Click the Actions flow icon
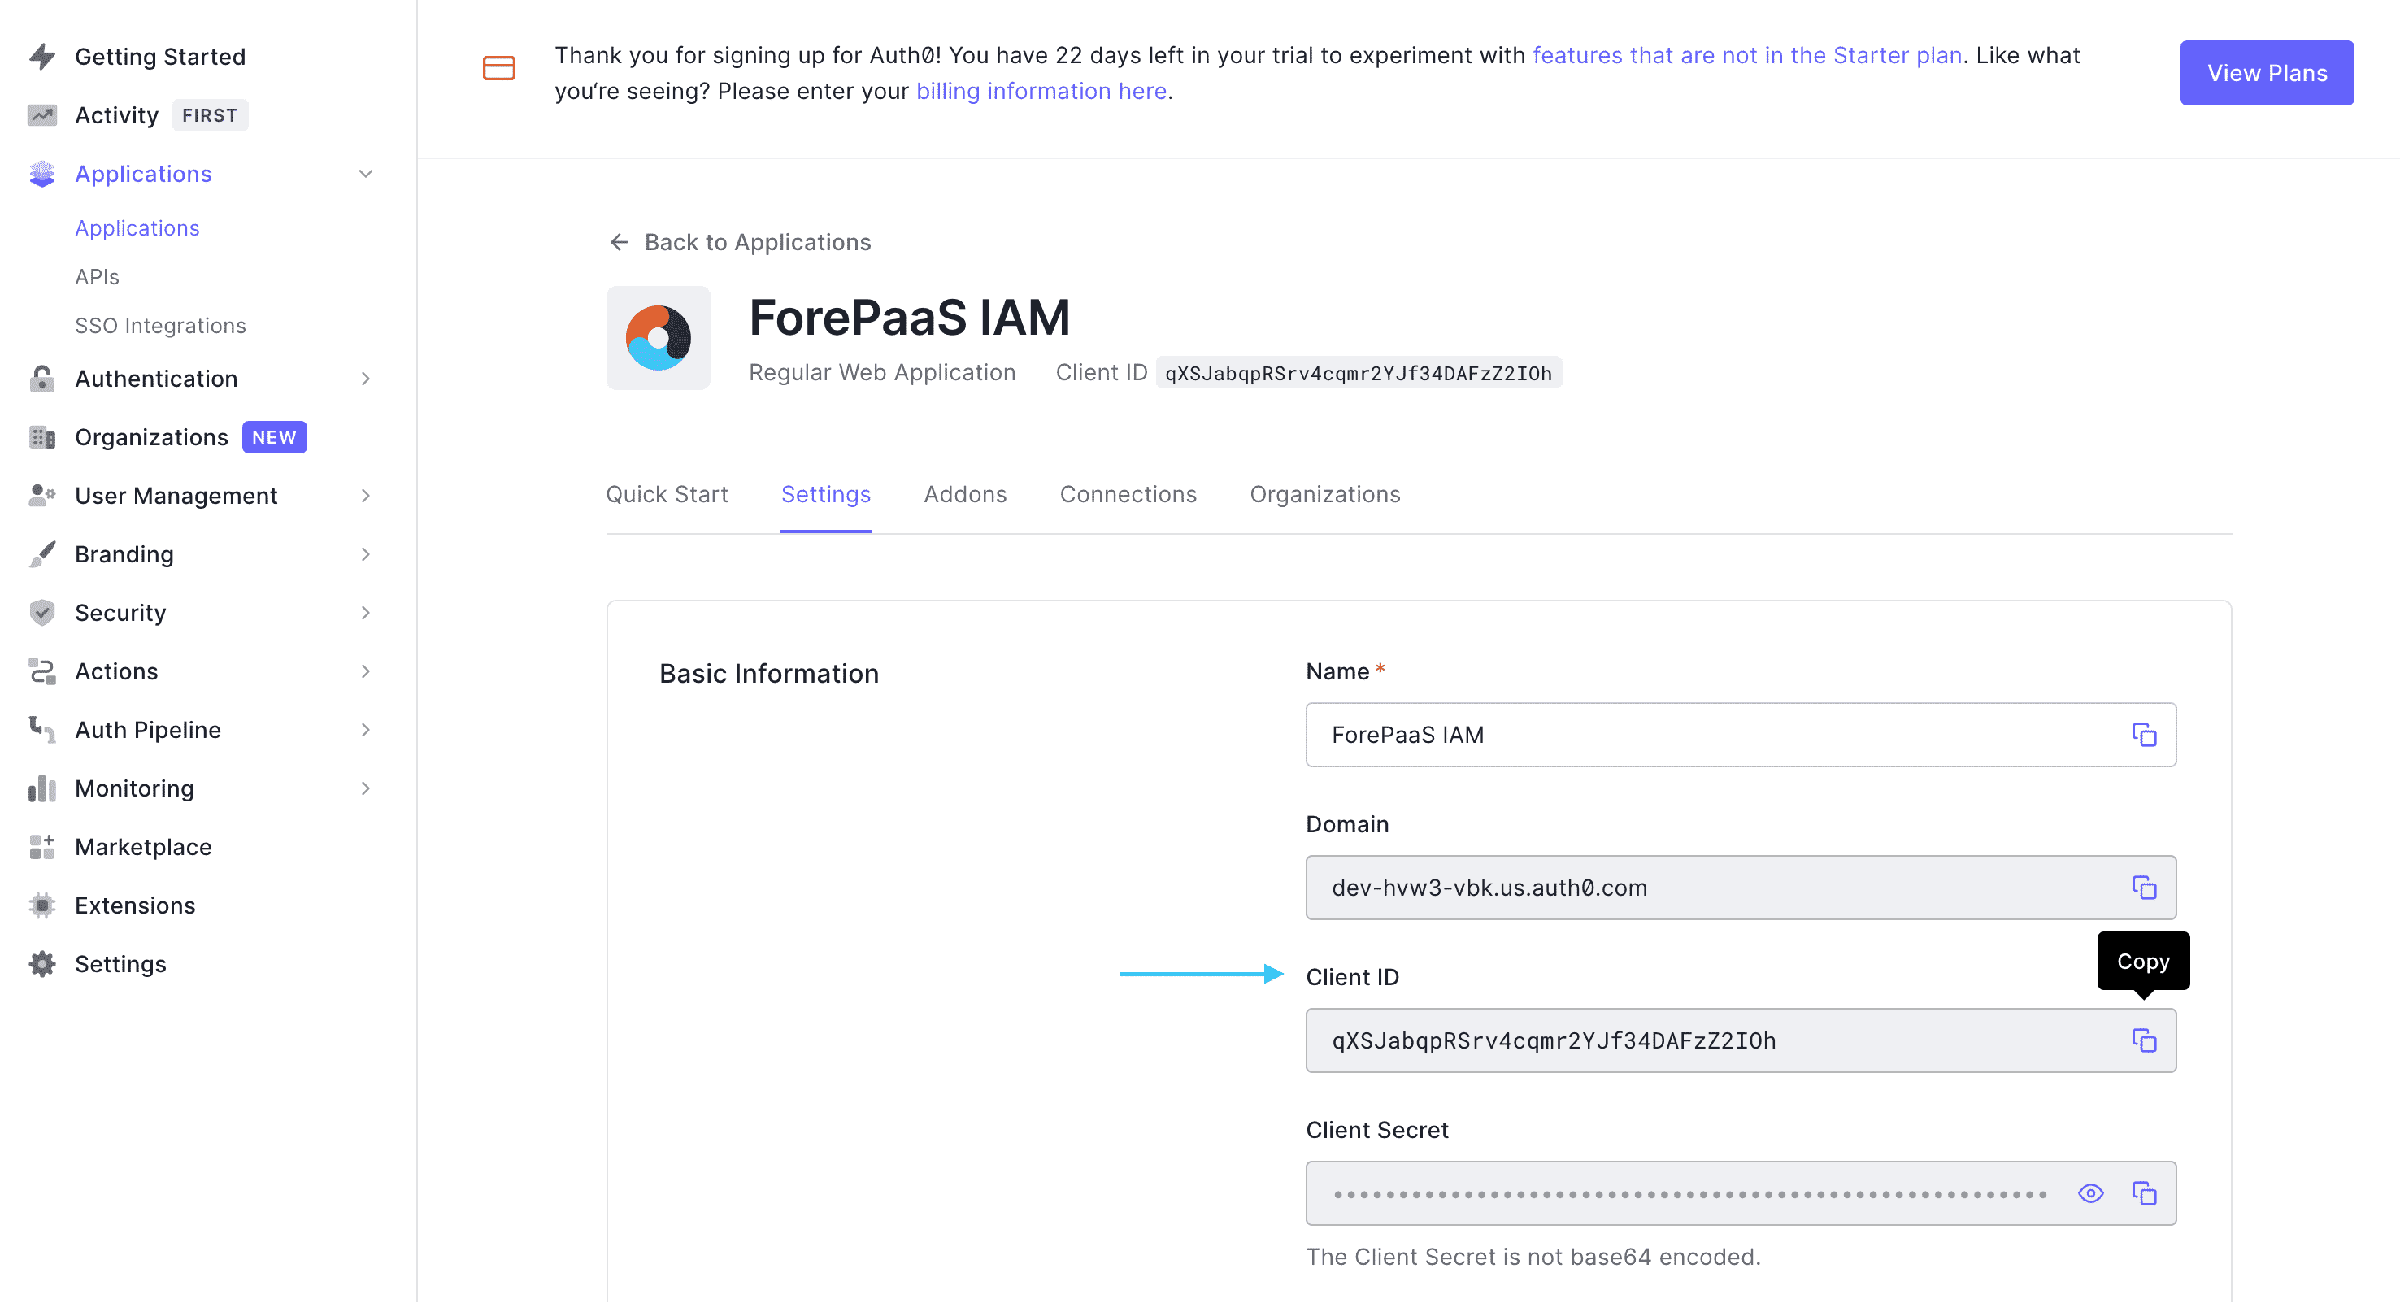 [x=42, y=671]
